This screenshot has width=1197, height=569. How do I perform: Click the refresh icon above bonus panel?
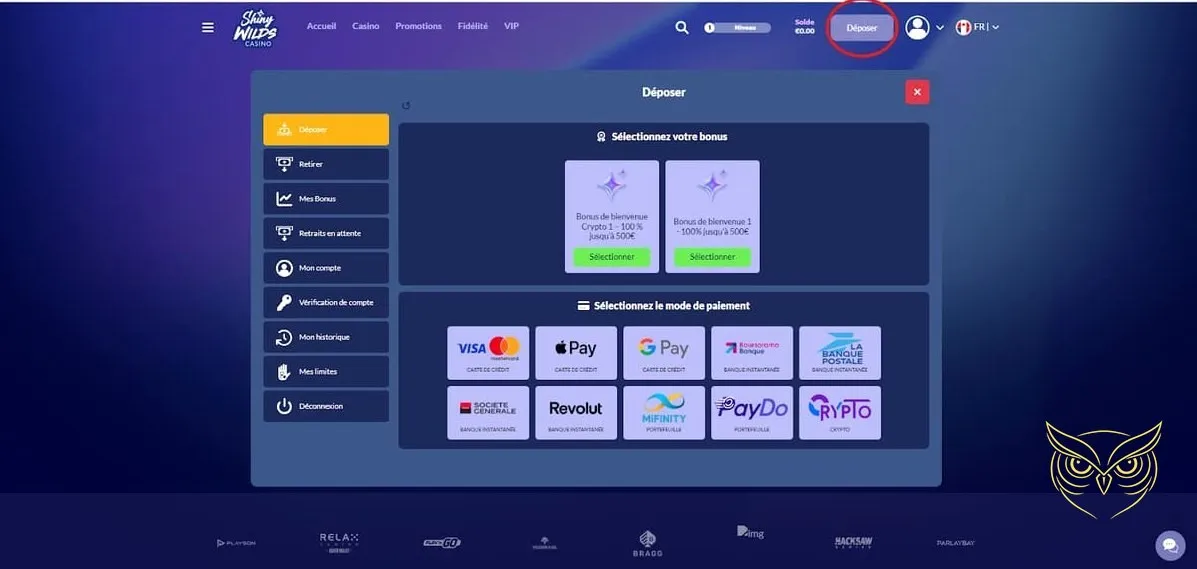406,106
